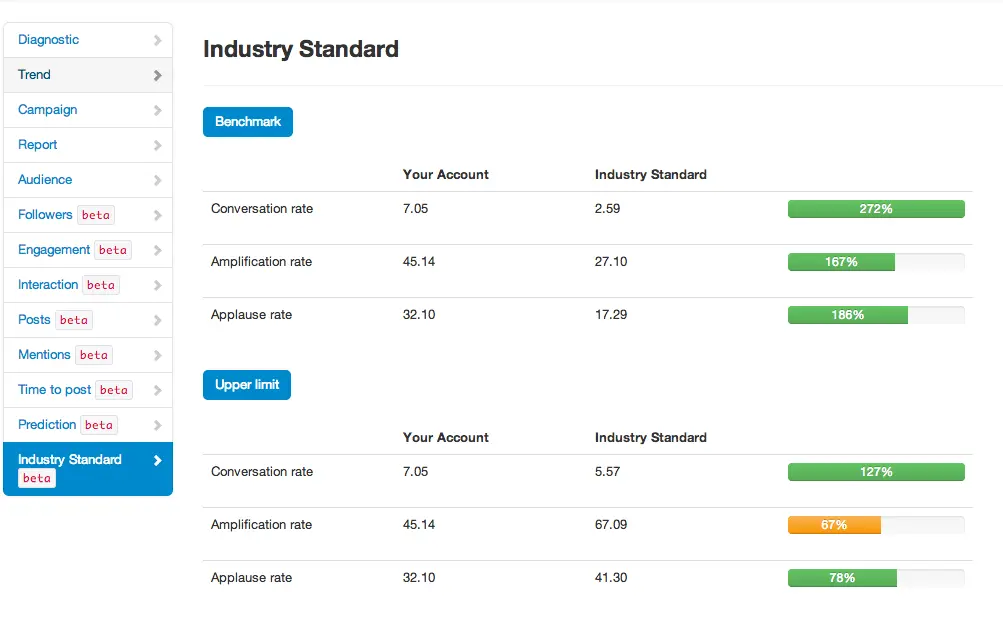Click the white chevron on Industry Standard
This screenshot has height=626, width=1003.
[157, 461]
